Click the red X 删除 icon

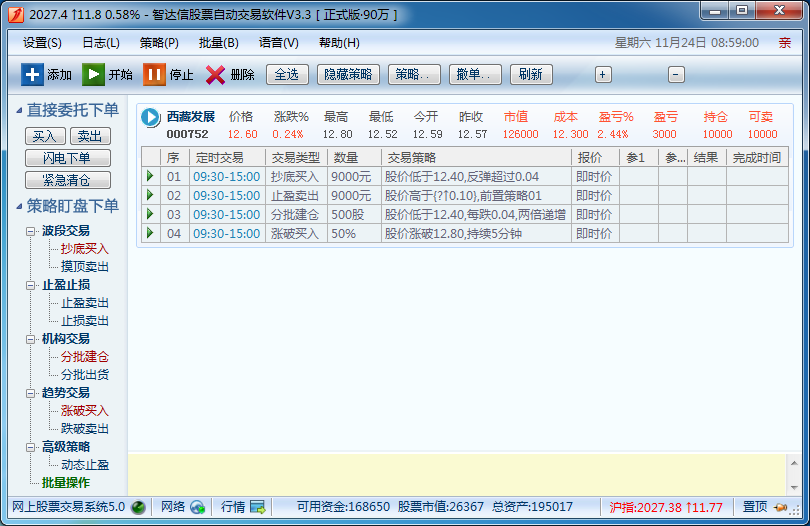[215, 75]
